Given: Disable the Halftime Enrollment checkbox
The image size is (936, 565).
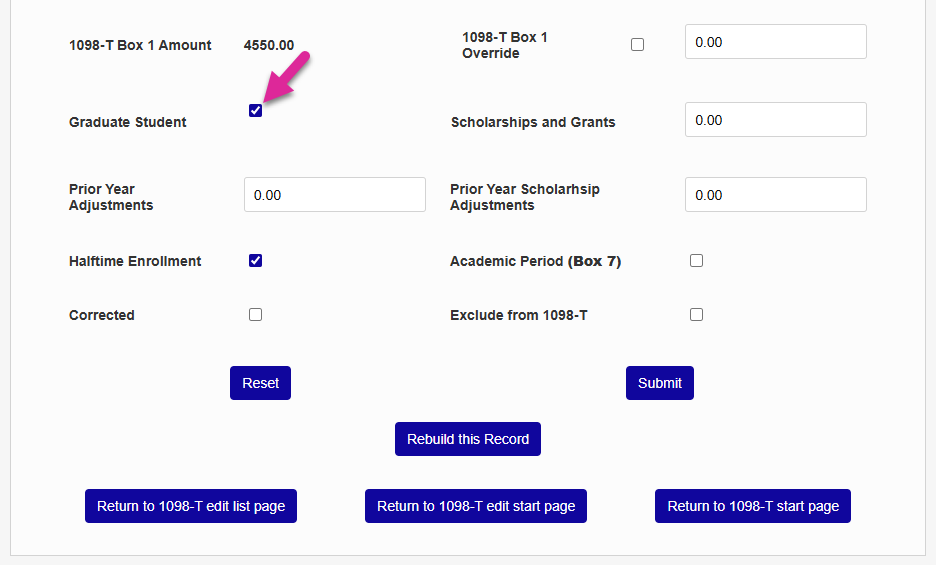Looking at the screenshot, I should pyautogui.click(x=256, y=261).
